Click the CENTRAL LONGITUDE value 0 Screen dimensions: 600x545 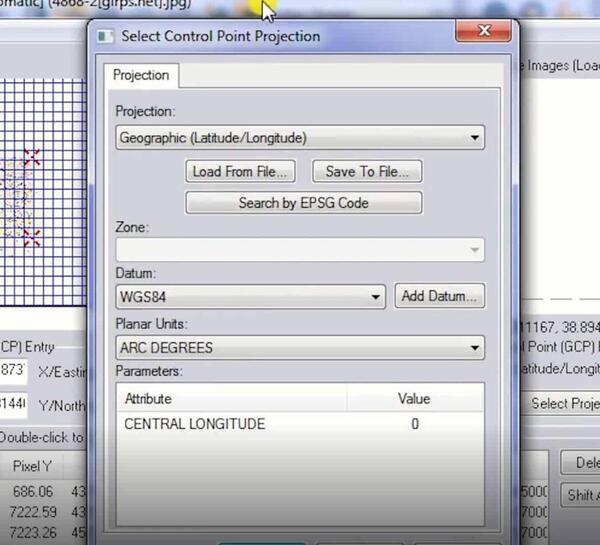click(x=415, y=424)
